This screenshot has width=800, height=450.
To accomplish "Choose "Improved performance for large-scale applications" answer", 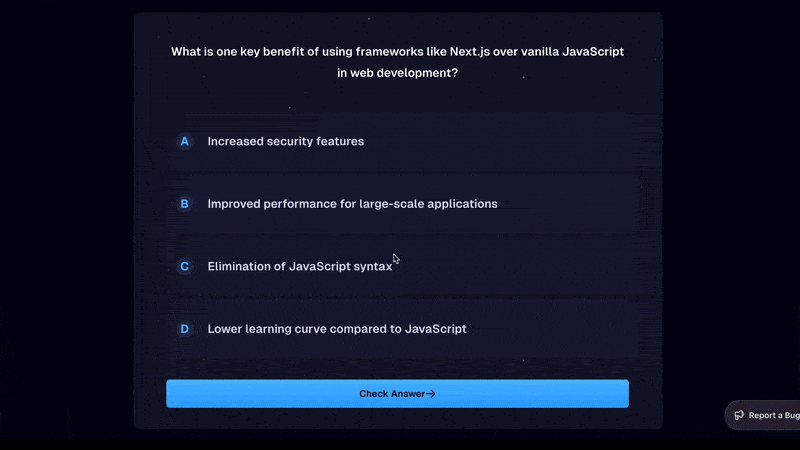I will [x=352, y=204].
